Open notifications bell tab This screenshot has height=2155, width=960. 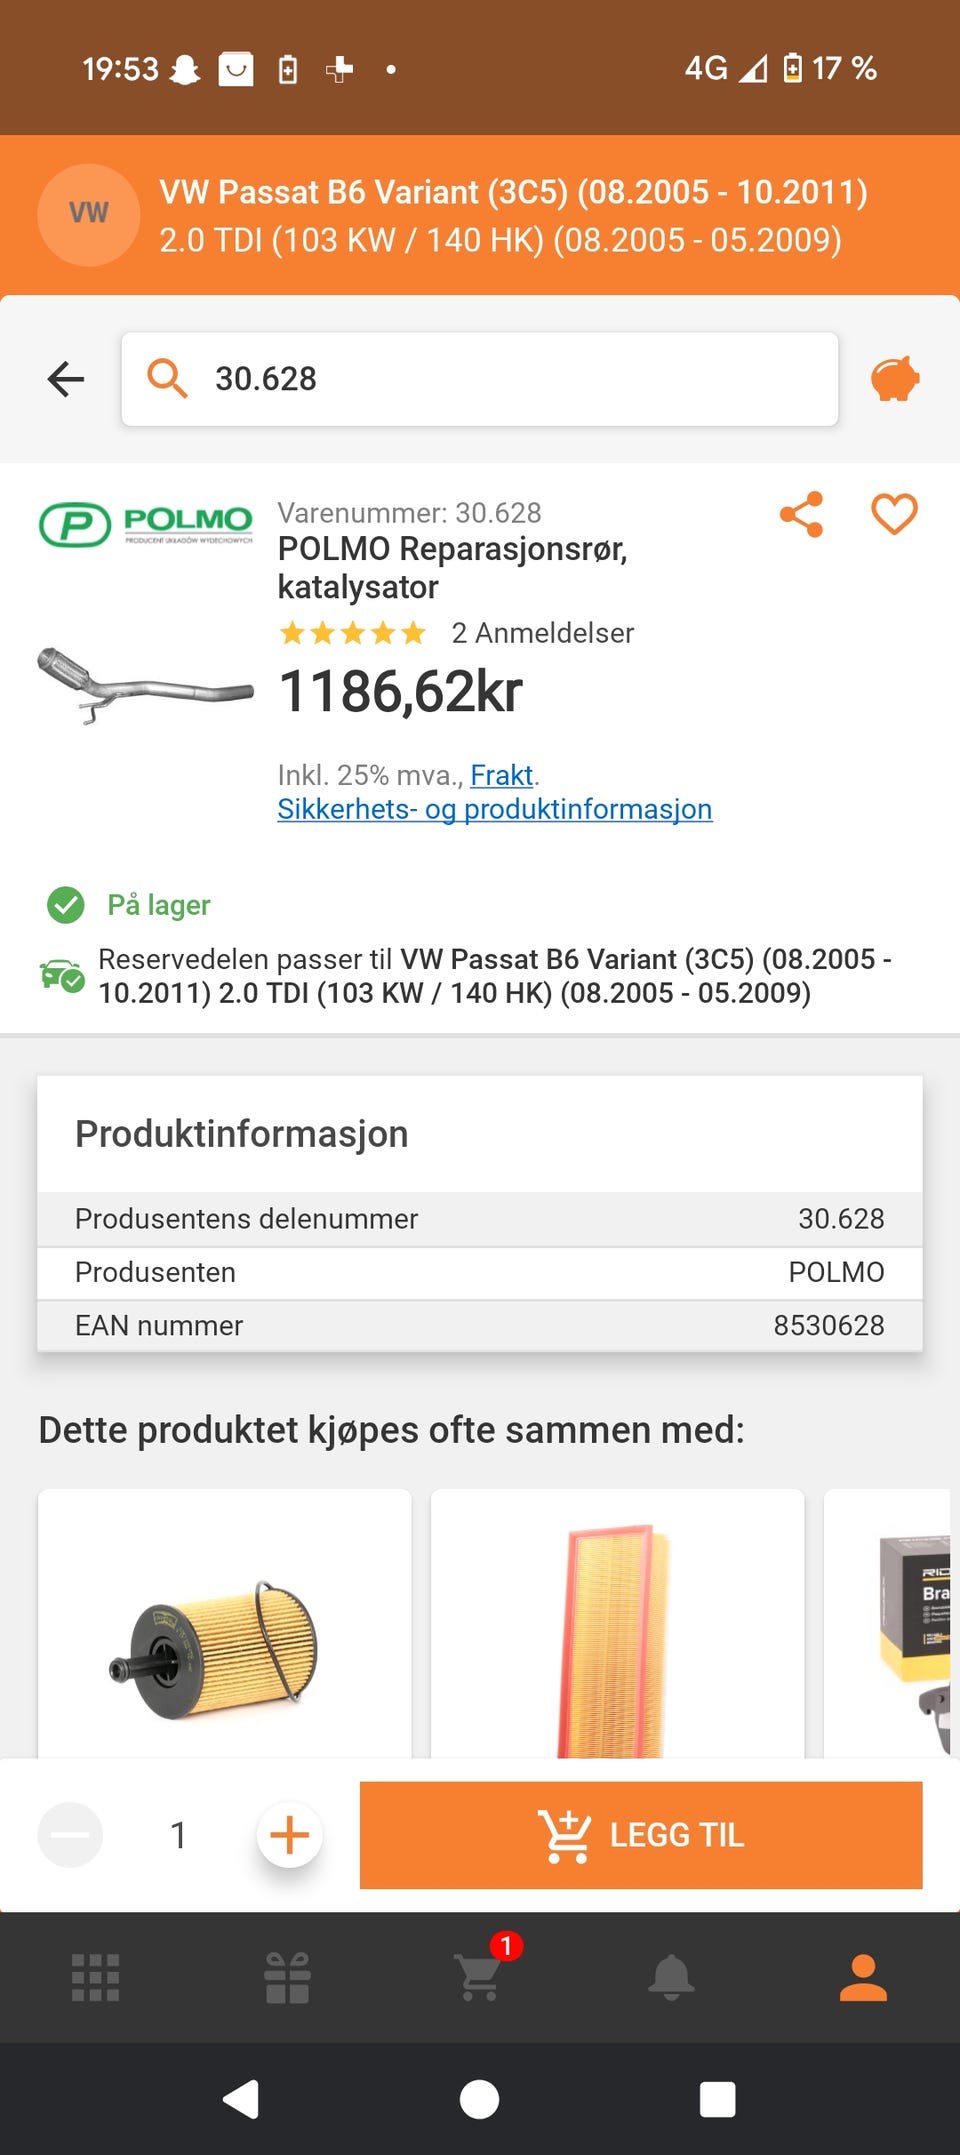[x=671, y=1977]
